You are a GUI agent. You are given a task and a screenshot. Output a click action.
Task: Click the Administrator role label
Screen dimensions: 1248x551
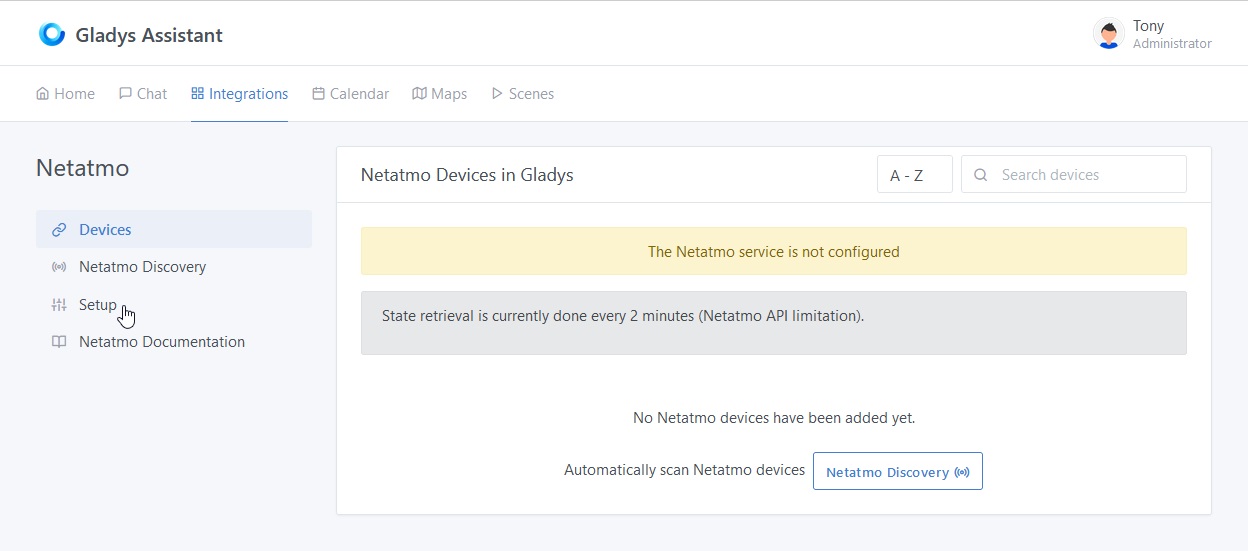point(1172,44)
